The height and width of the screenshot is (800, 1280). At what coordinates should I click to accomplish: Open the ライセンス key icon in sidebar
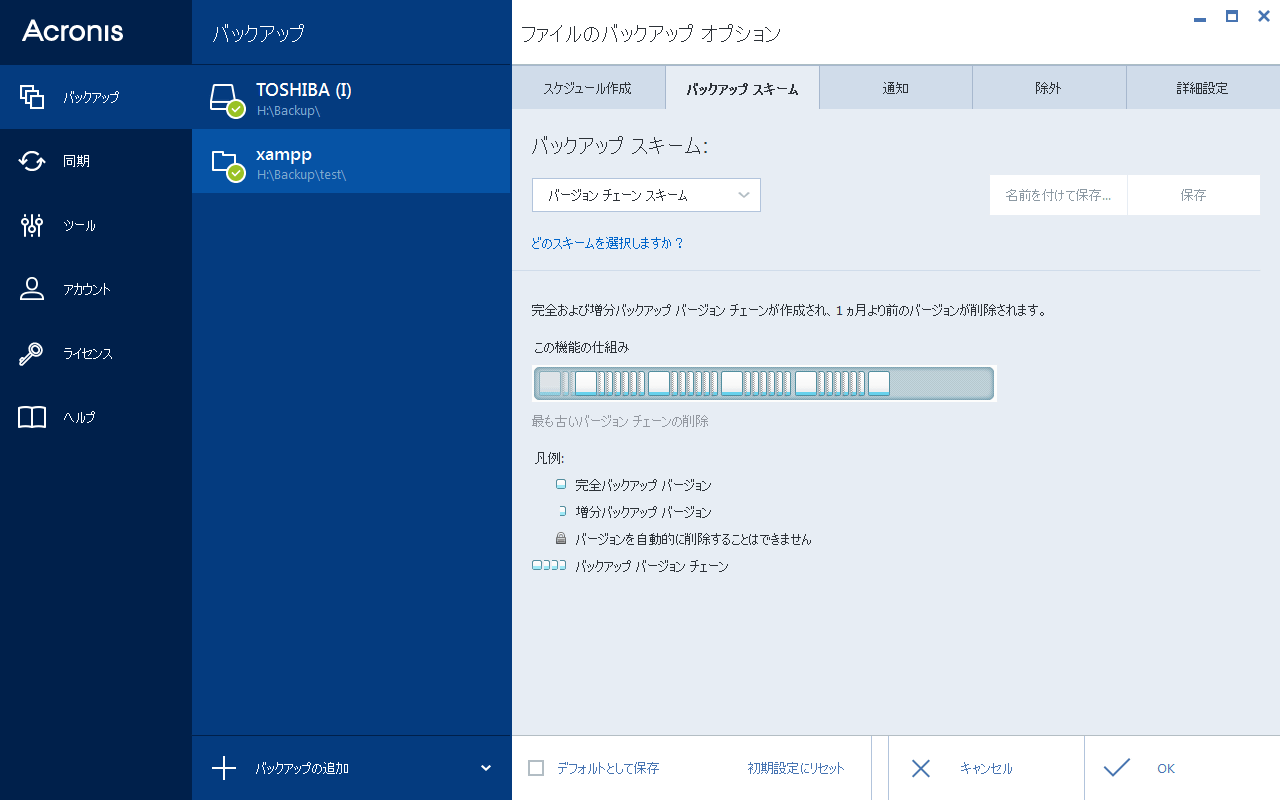[32, 353]
